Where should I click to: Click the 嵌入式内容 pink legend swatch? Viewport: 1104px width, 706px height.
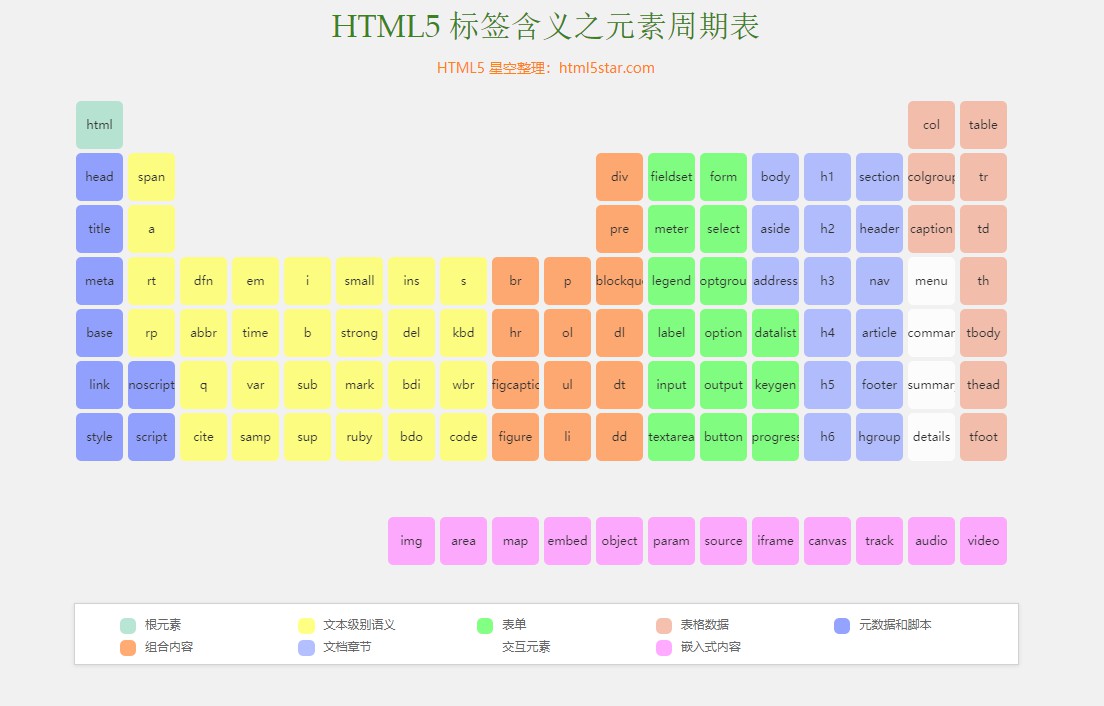pyautogui.click(x=664, y=648)
